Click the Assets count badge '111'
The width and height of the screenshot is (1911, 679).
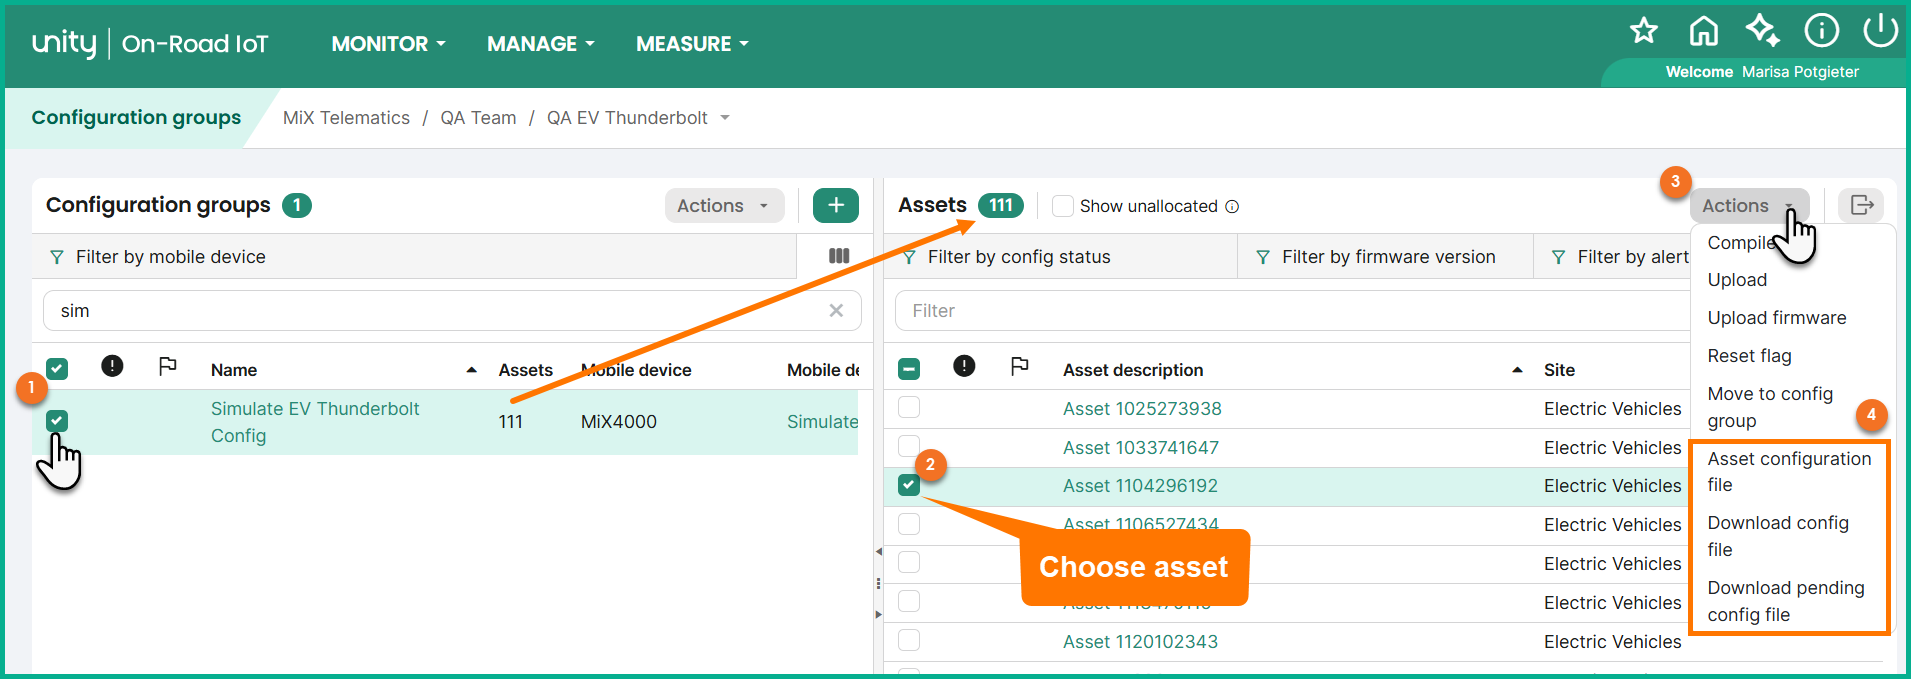(x=1001, y=205)
